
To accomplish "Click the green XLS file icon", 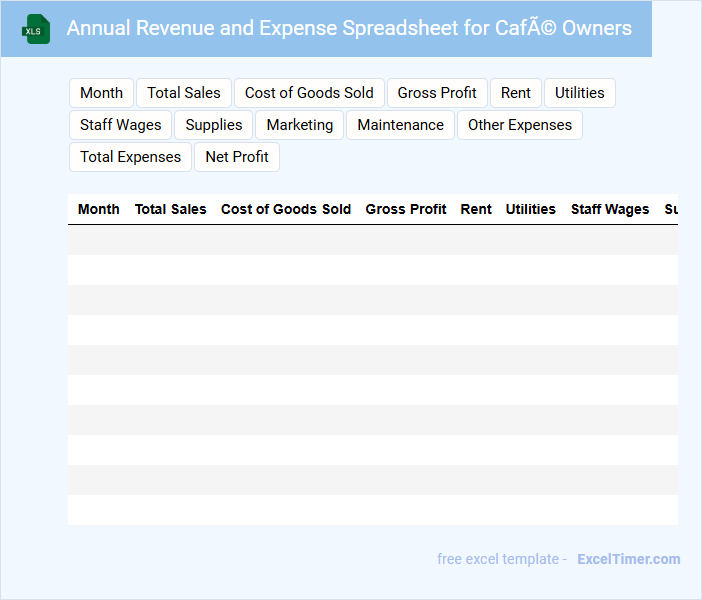I will (x=36, y=29).
